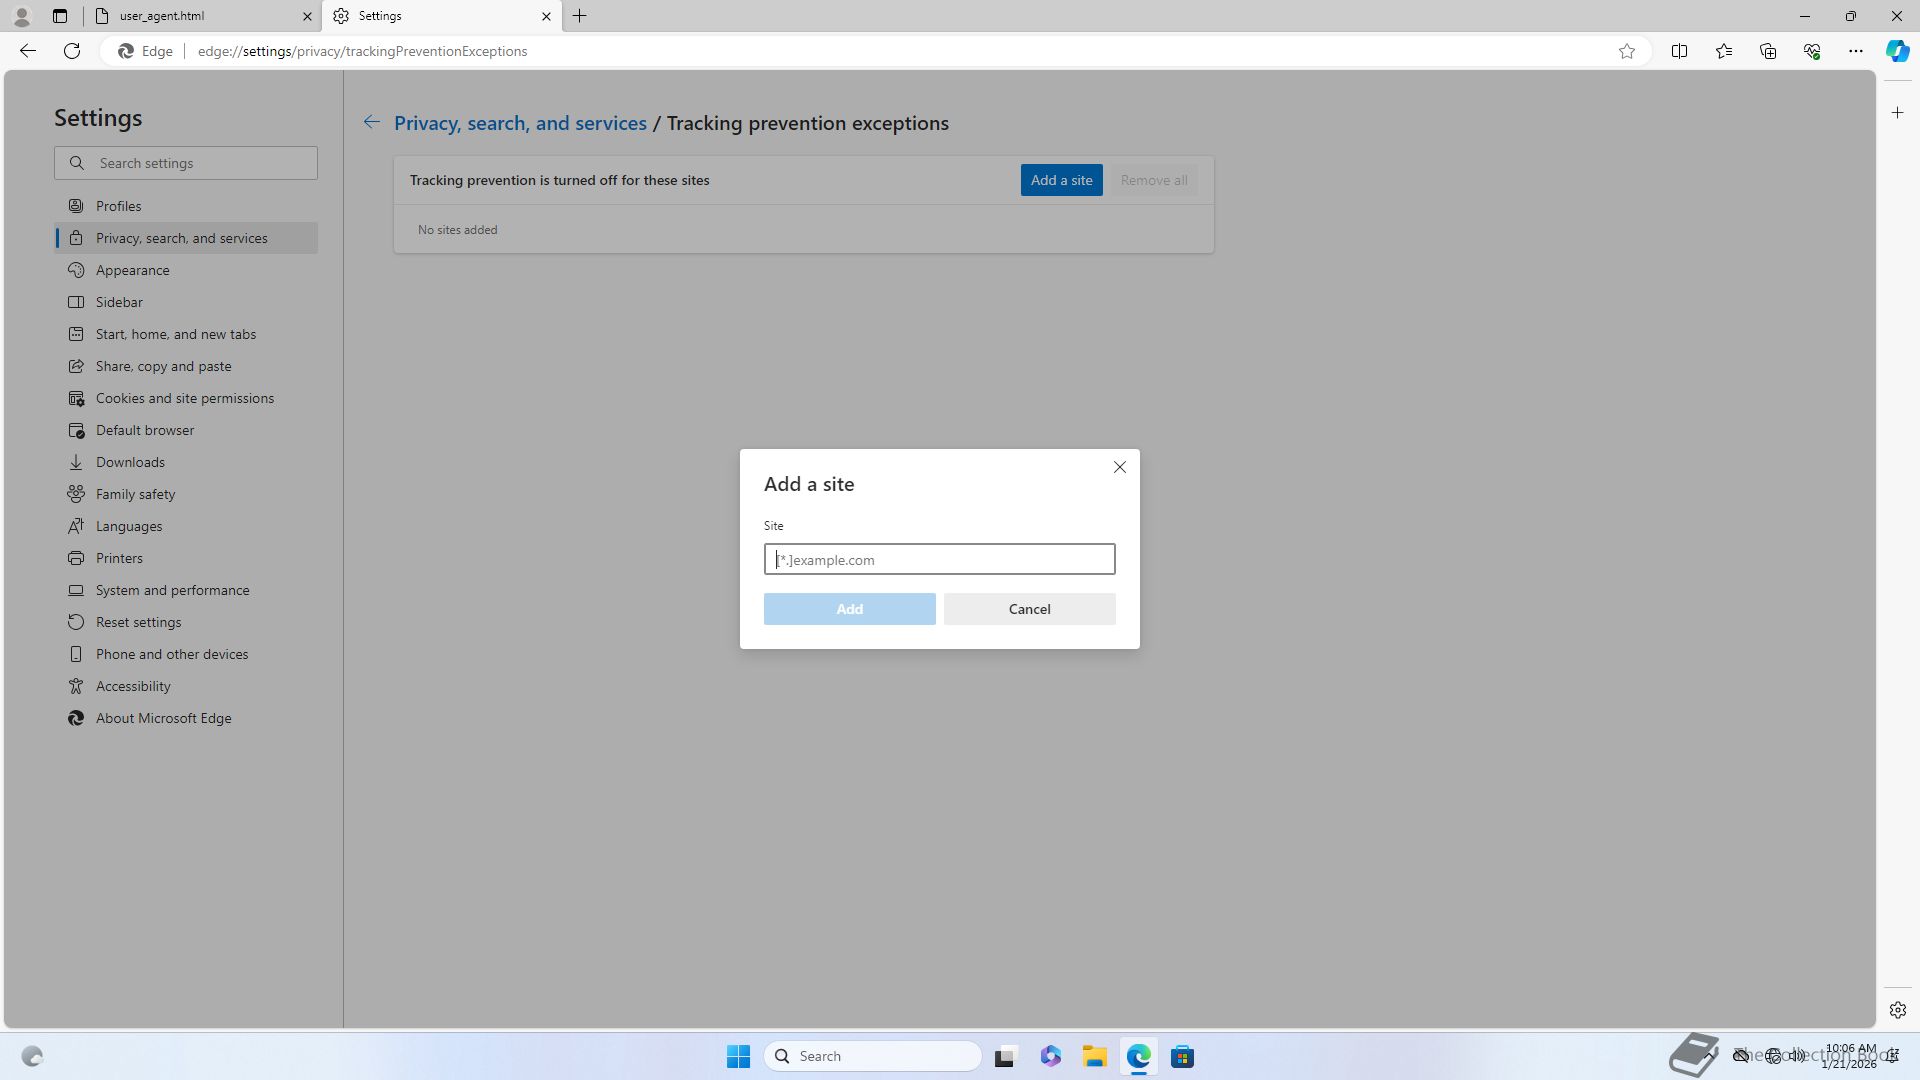Open a new tab with plus button
Screen dimensions: 1920x1080
(x=580, y=16)
